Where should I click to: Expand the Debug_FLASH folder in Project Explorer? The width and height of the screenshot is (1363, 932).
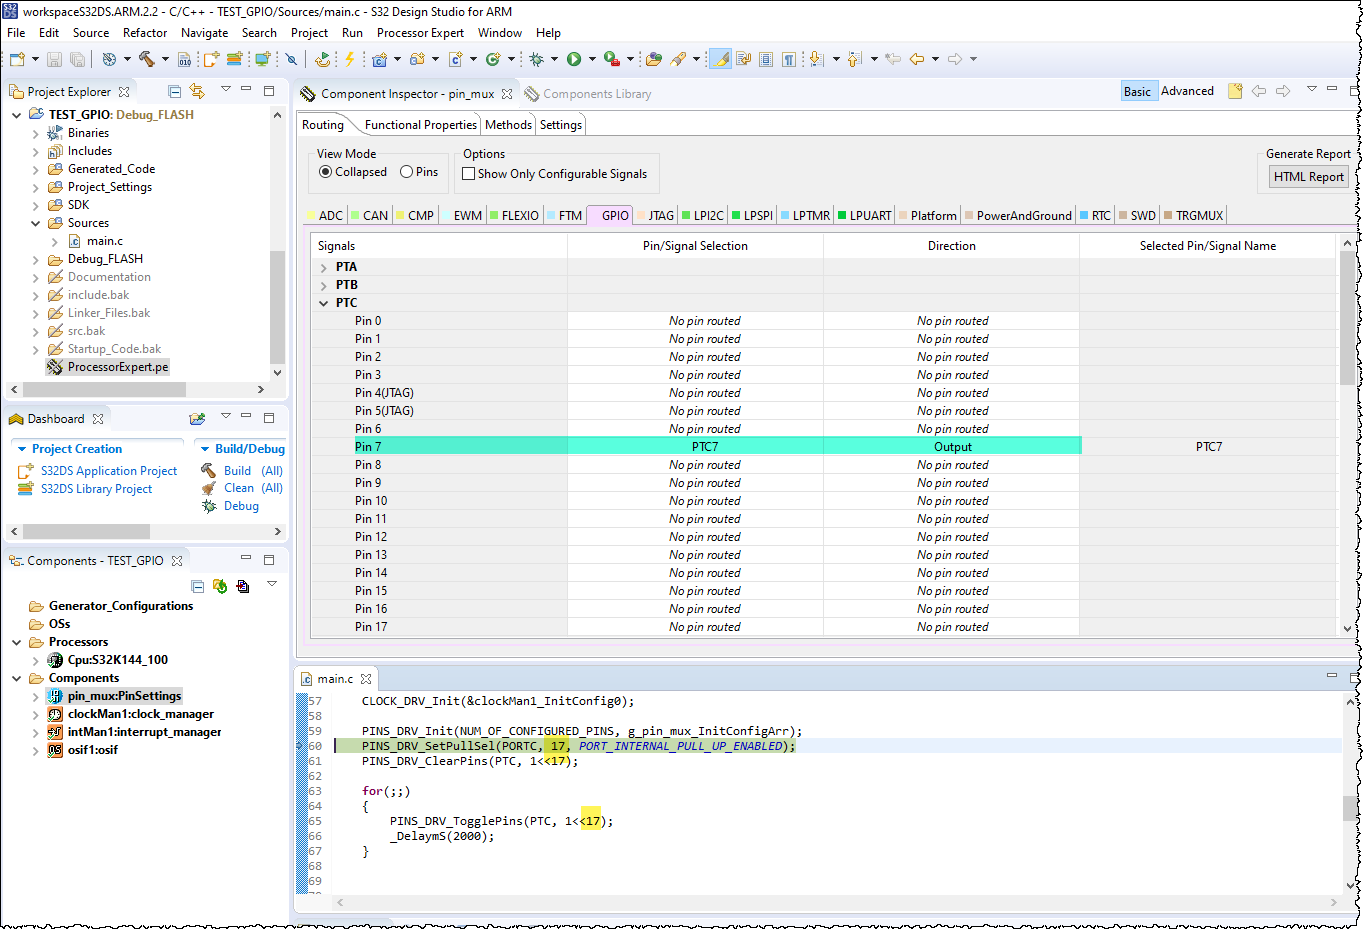[x=36, y=259]
